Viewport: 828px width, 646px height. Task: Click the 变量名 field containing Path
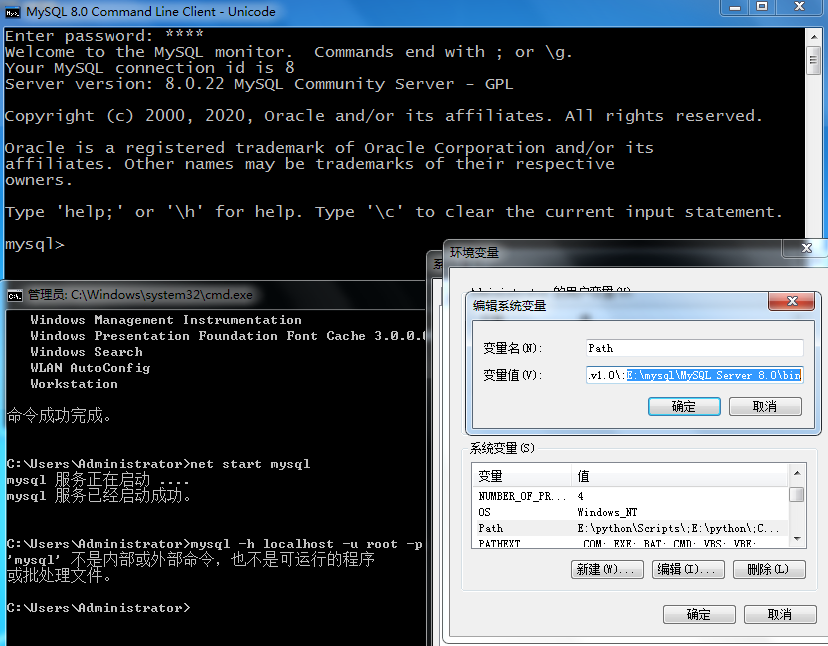pyautogui.click(x=695, y=348)
